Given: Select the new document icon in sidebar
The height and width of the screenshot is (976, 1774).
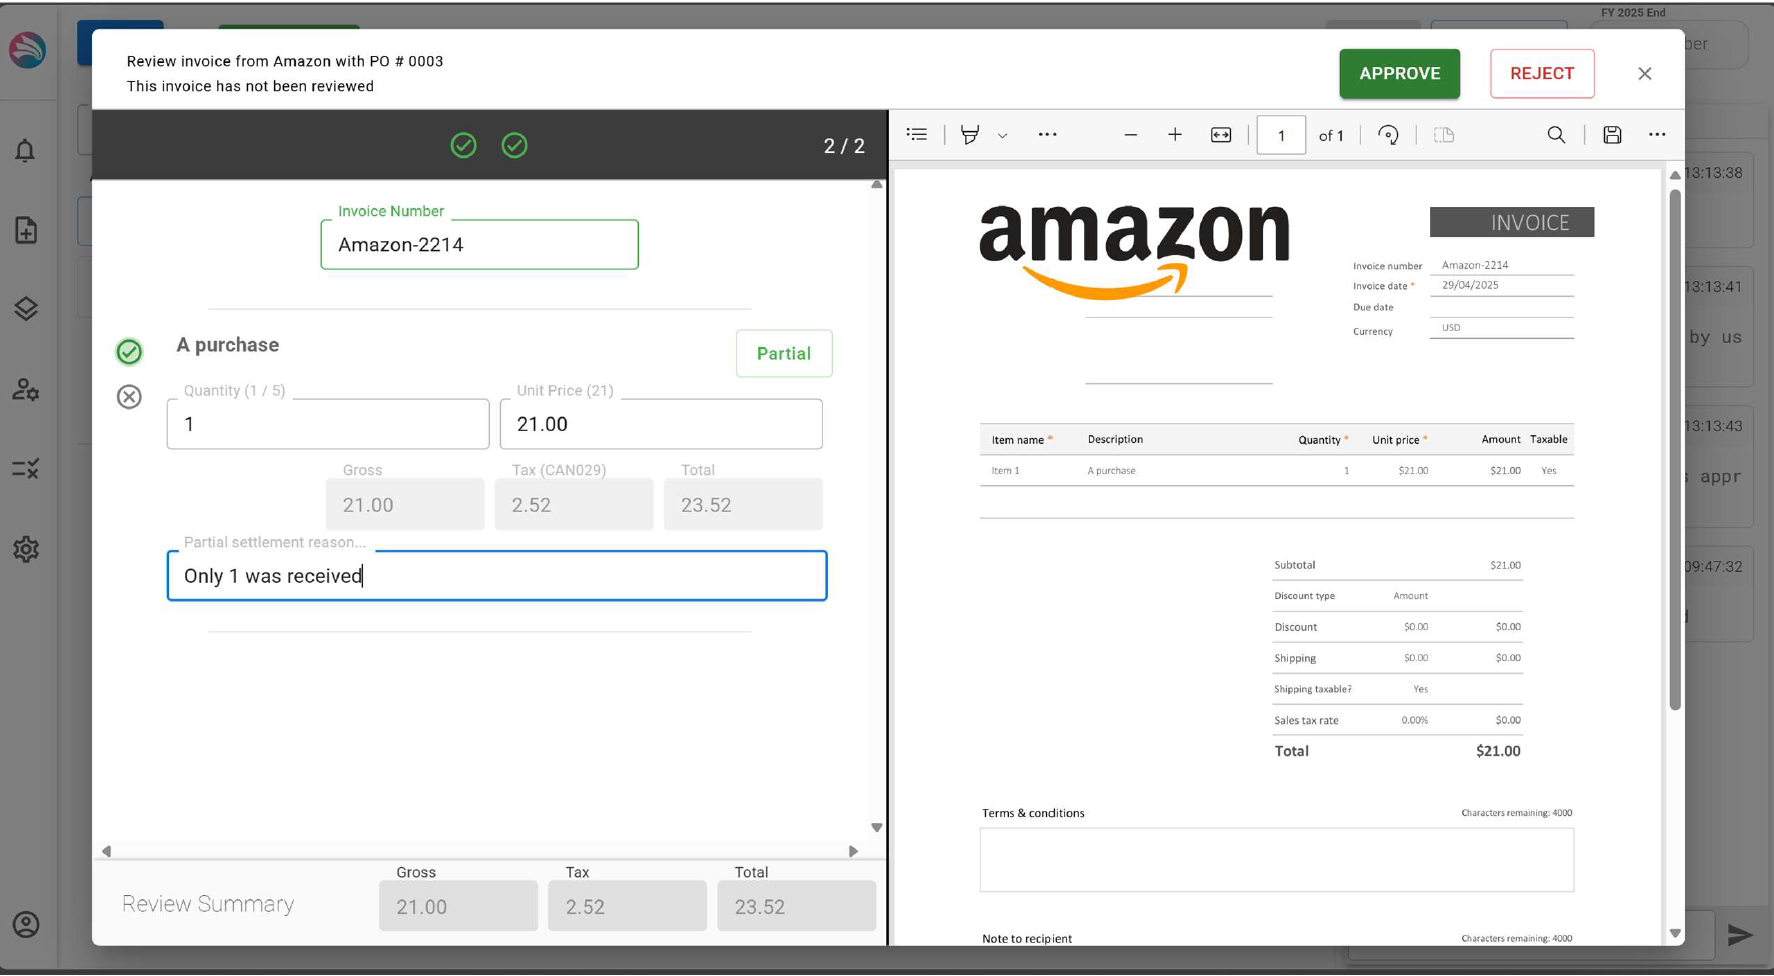Looking at the screenshot, I should pyautogui.click(x=27, y=230).
